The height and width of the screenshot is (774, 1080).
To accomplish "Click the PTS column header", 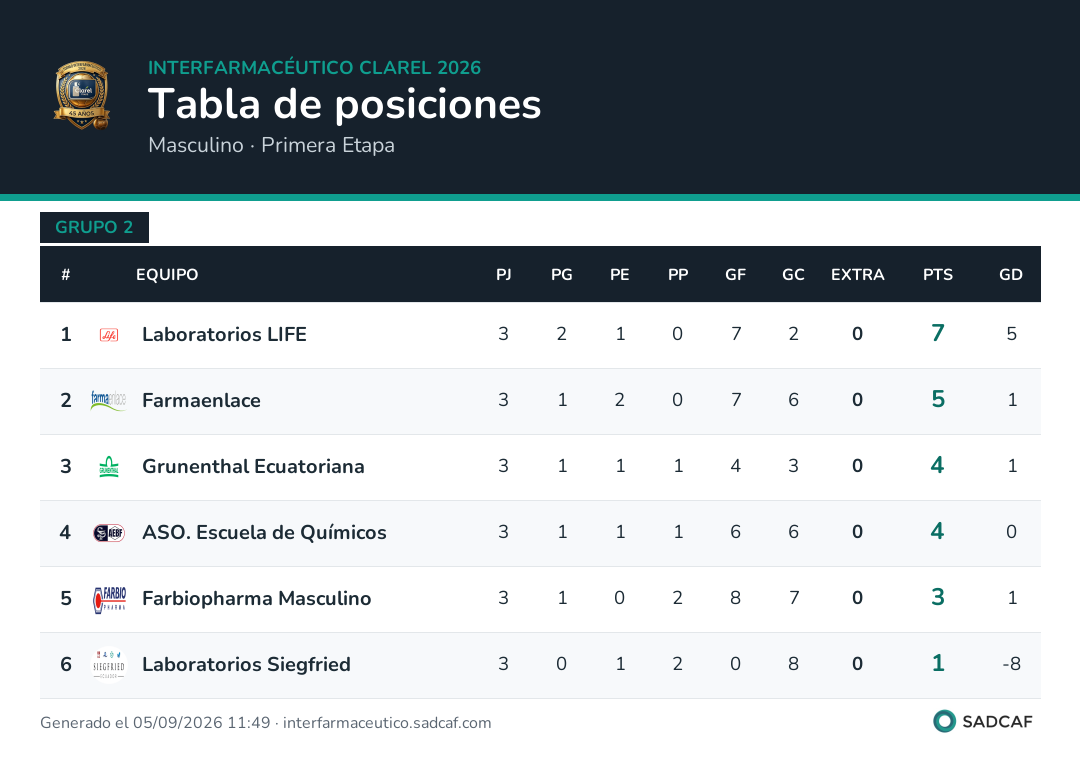I will pyautogui.click(x=937, y=275).
